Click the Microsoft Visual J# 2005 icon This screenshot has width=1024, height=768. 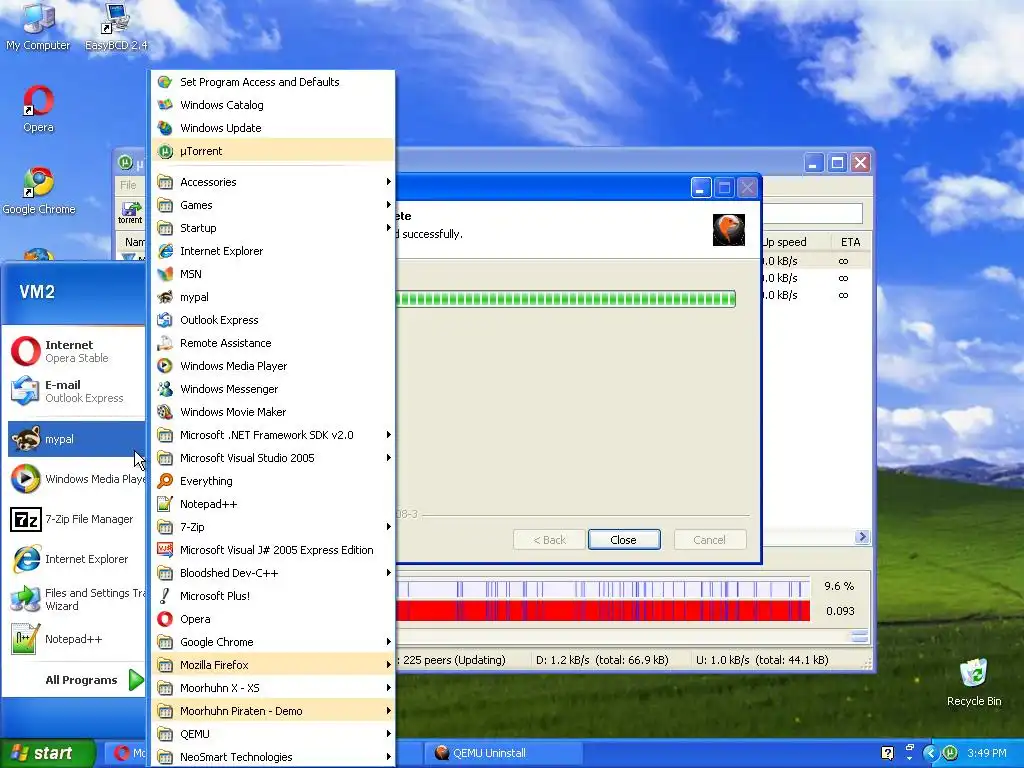pyautogui.click(x=165, y=550)
